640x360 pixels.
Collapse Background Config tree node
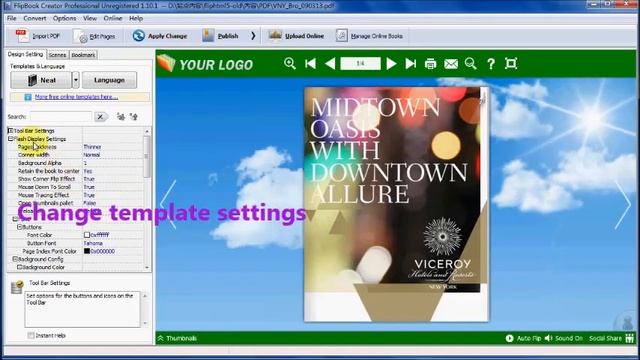click(x=15, y=259)
